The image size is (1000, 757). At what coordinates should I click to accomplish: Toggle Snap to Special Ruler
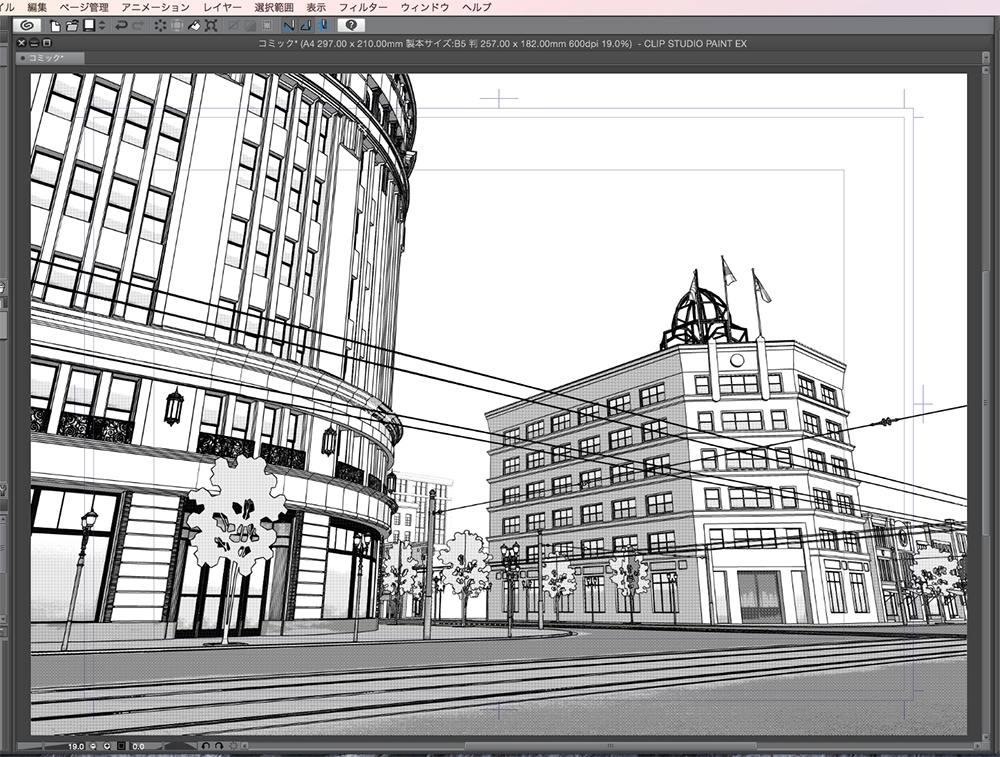(x=306, y=25)
